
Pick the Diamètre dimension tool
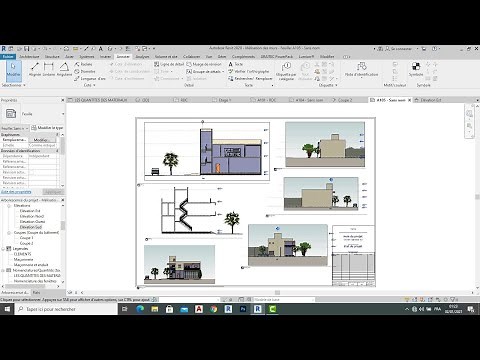tap(85, 71)
